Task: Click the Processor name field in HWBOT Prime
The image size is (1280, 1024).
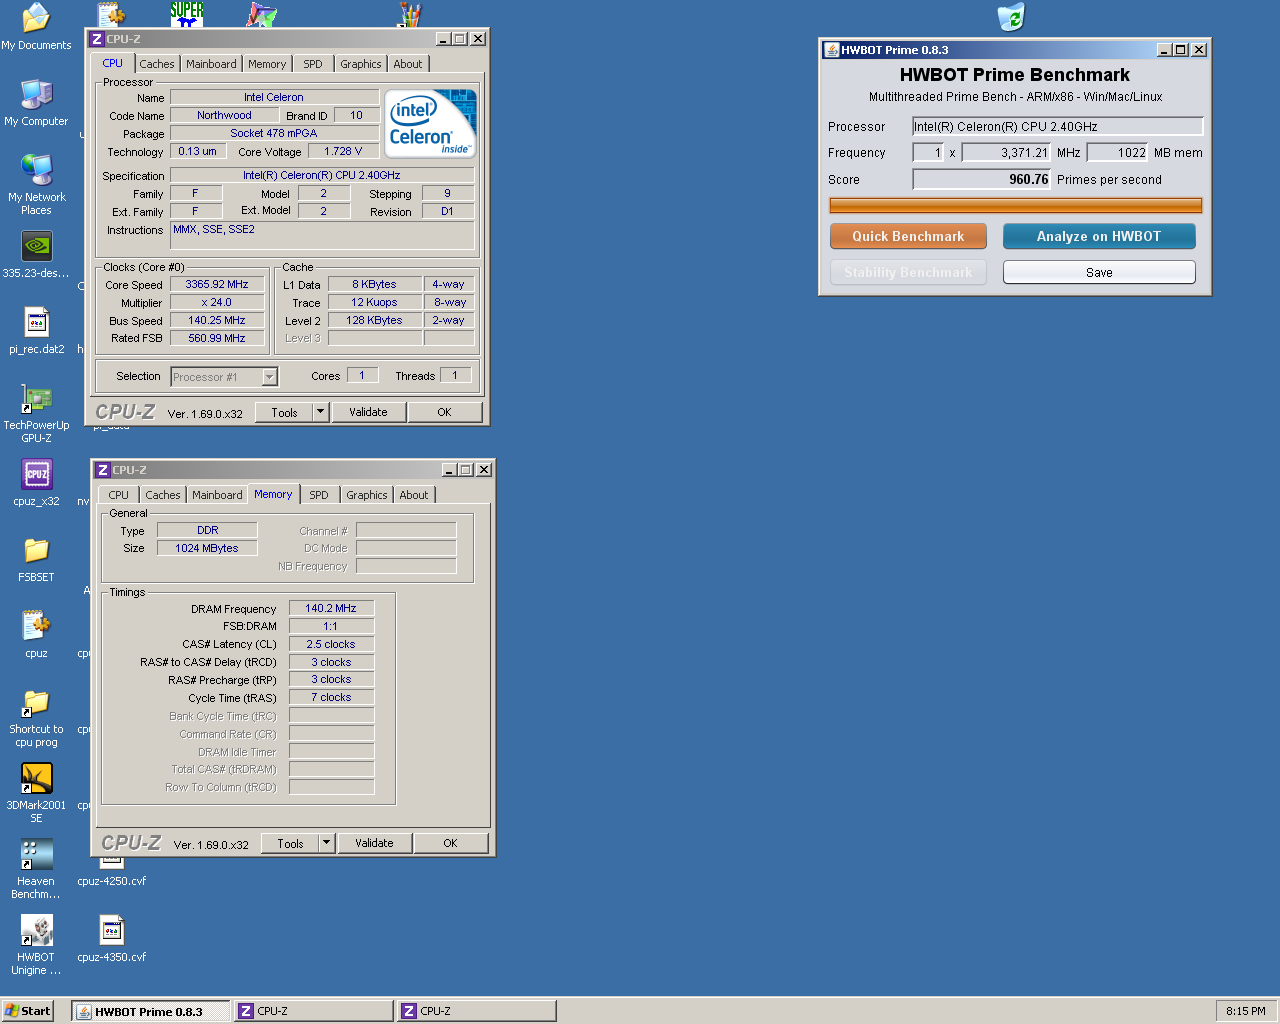Action: coord(1057,126)
